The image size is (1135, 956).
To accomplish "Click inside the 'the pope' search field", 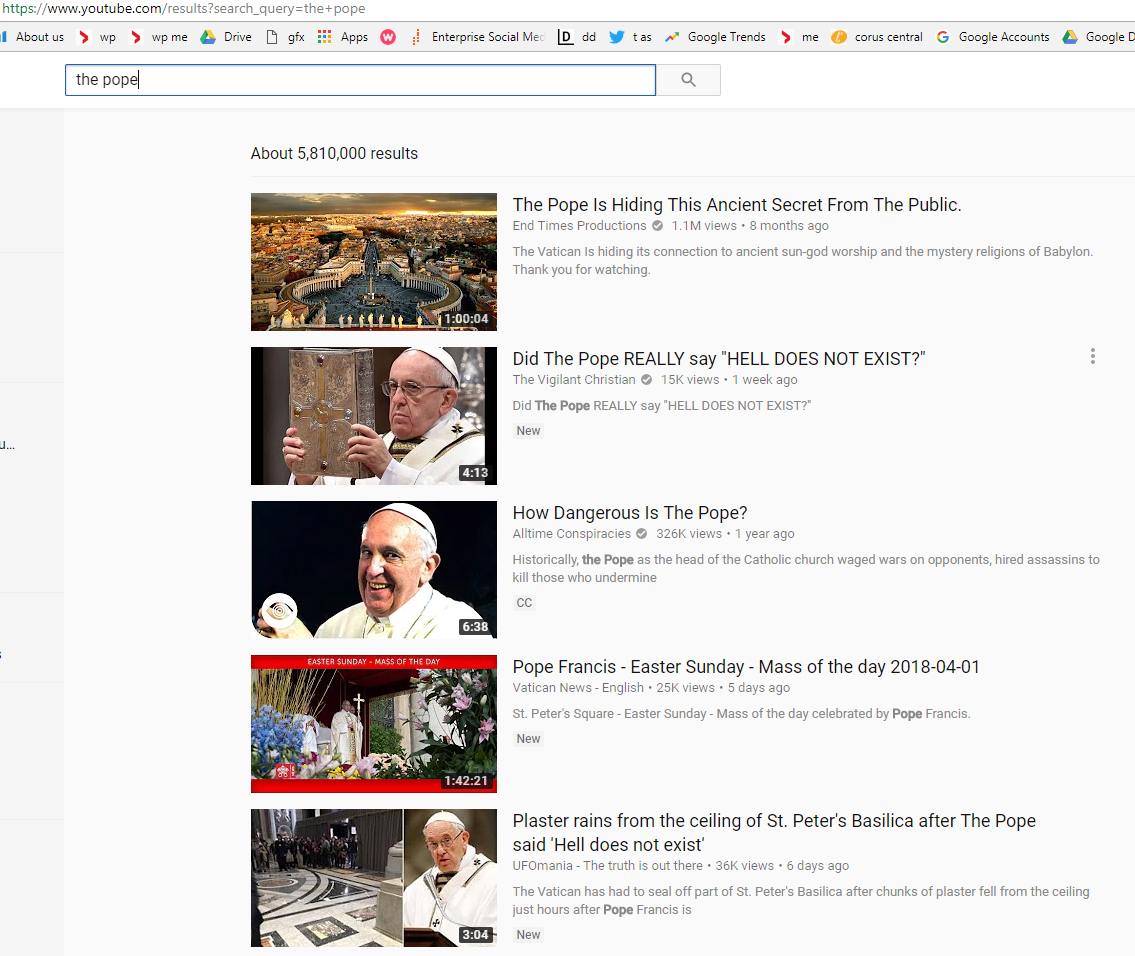I will coord(360,80).
